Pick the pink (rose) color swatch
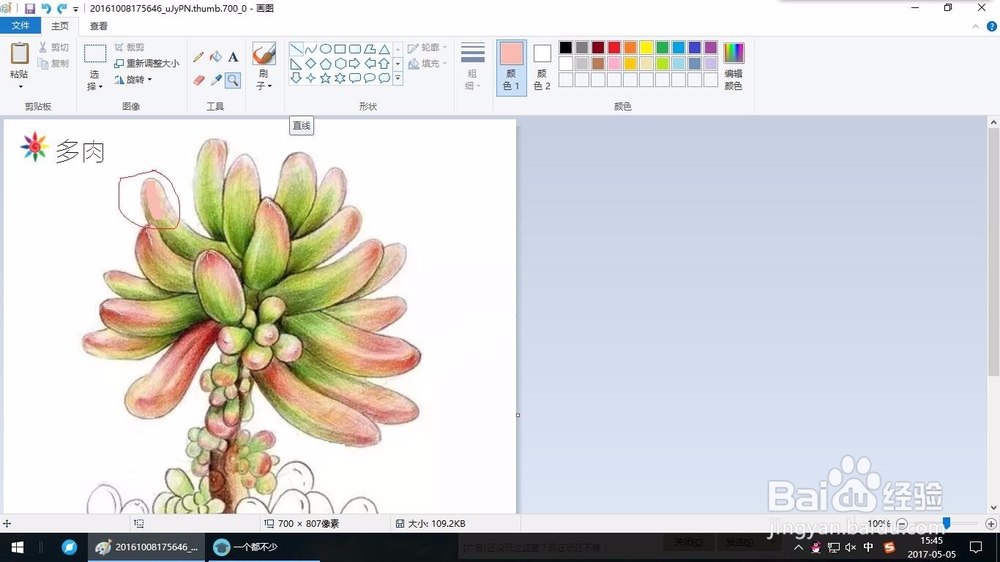This screenshot has height=562, width=1000. click(x=614, y=64)
